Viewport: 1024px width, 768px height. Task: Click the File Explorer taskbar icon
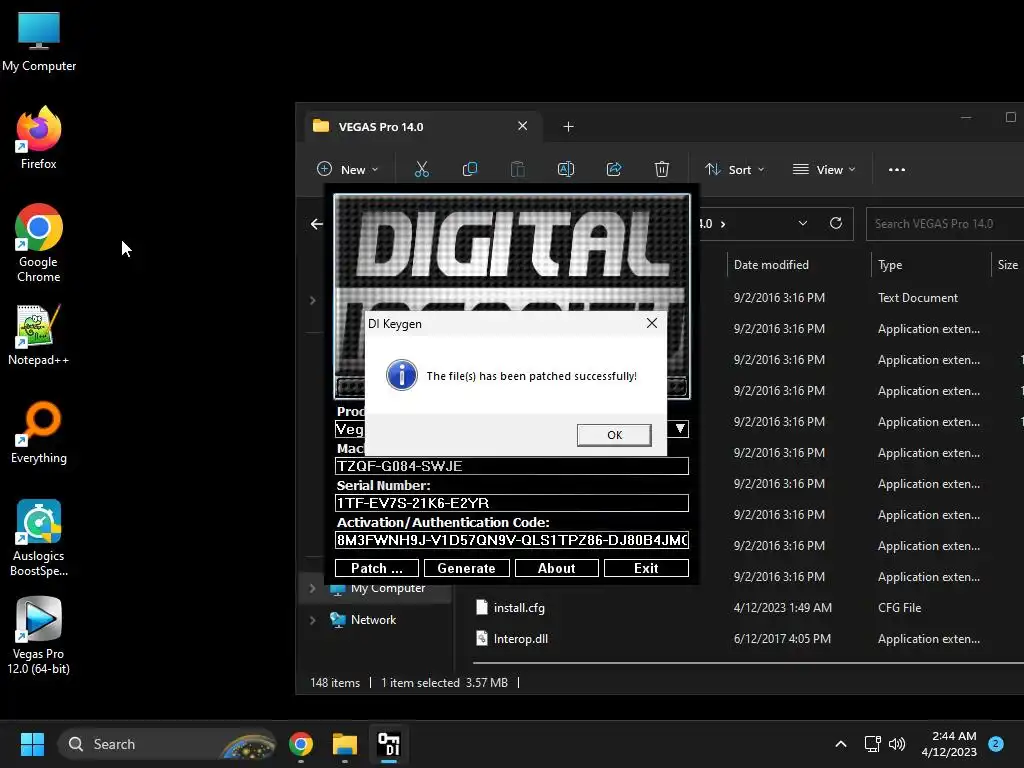pos(344,744)
